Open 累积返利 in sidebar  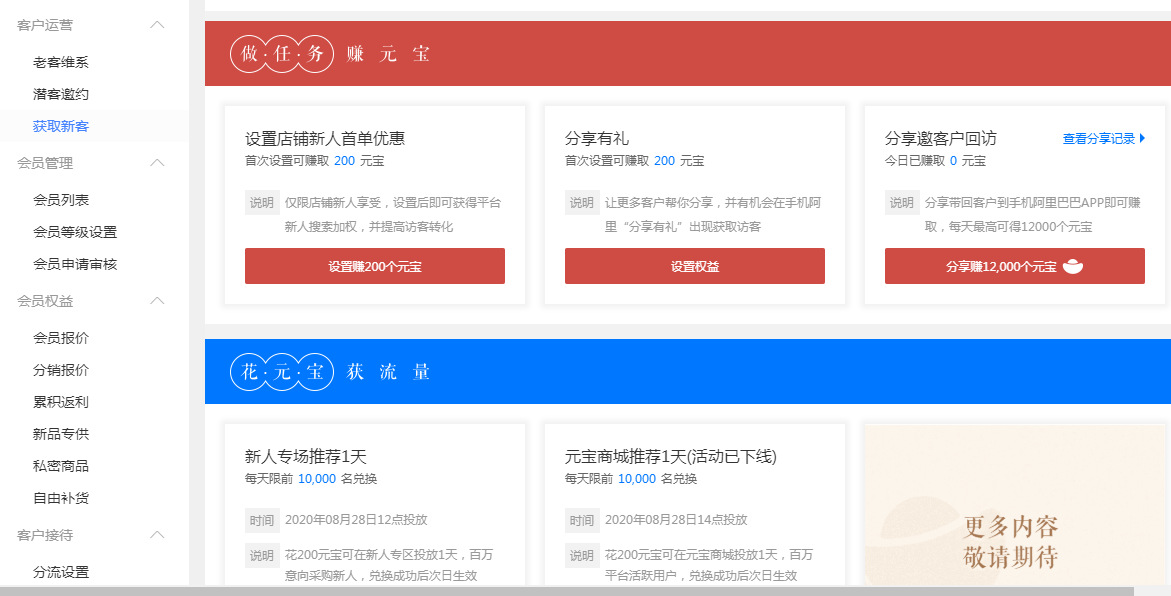coord(60,402)
